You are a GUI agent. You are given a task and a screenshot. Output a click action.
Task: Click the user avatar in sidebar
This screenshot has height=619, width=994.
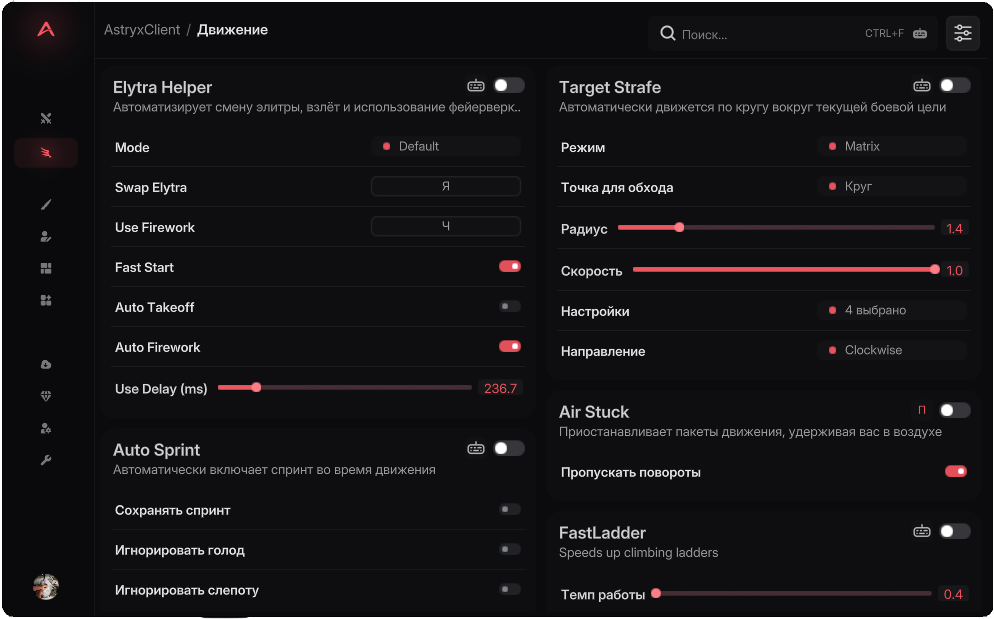pyautogui.click(x=46, y=587)
